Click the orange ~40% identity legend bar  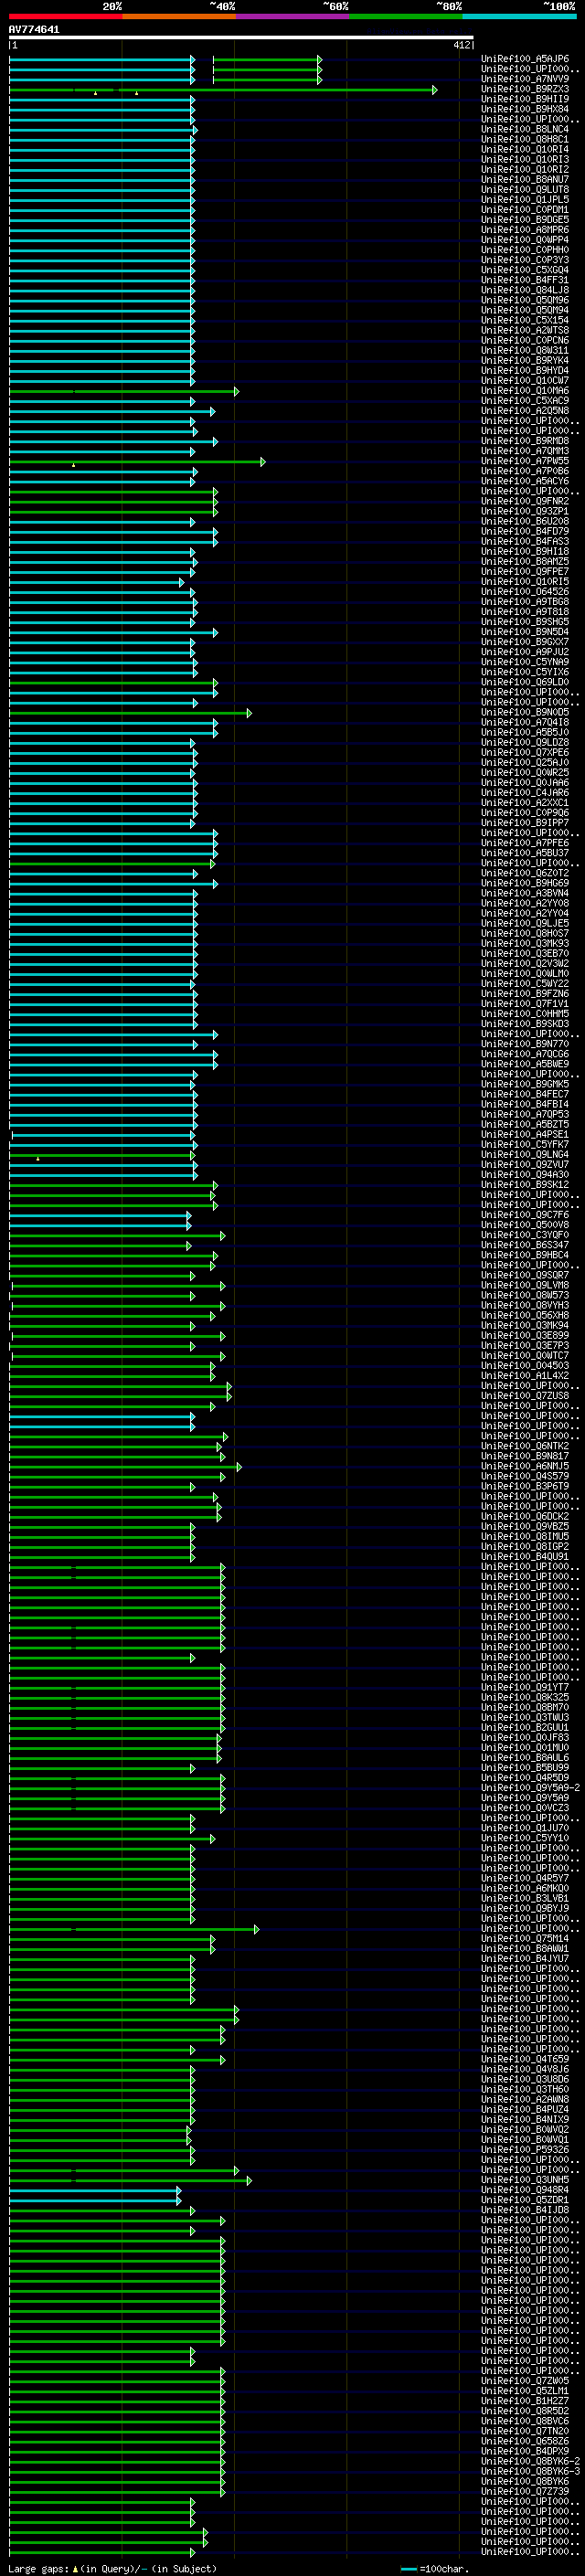tap(179, 16)
